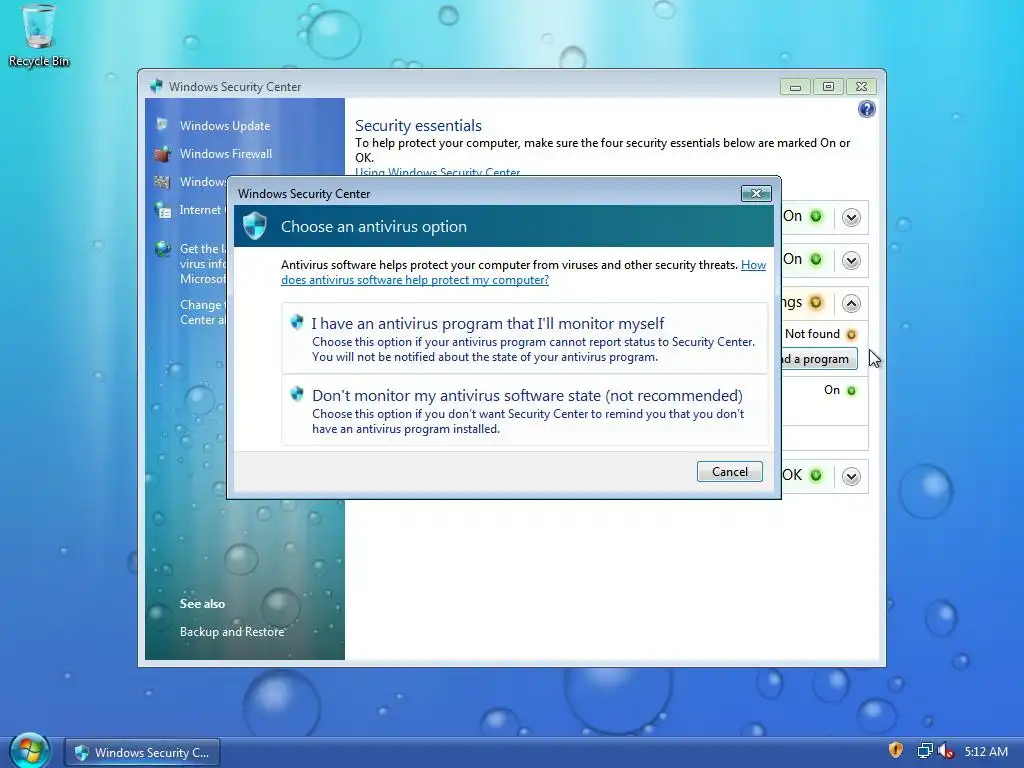Click the blue help question mark icon
1024x768 pixels.
867,109
